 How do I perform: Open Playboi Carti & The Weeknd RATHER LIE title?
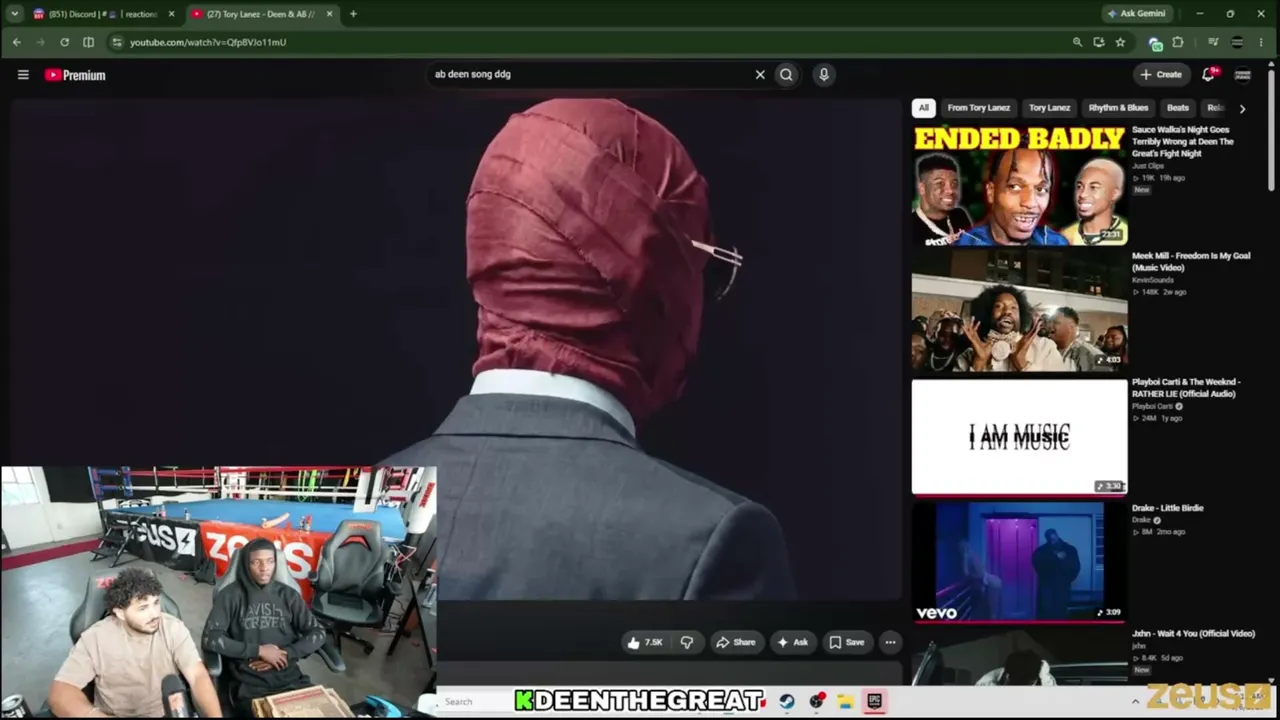point(1186,387)
